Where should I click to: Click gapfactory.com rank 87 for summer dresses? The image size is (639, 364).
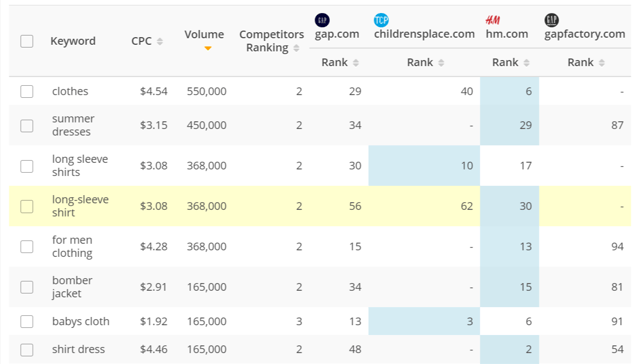click(x=617, y=125)
